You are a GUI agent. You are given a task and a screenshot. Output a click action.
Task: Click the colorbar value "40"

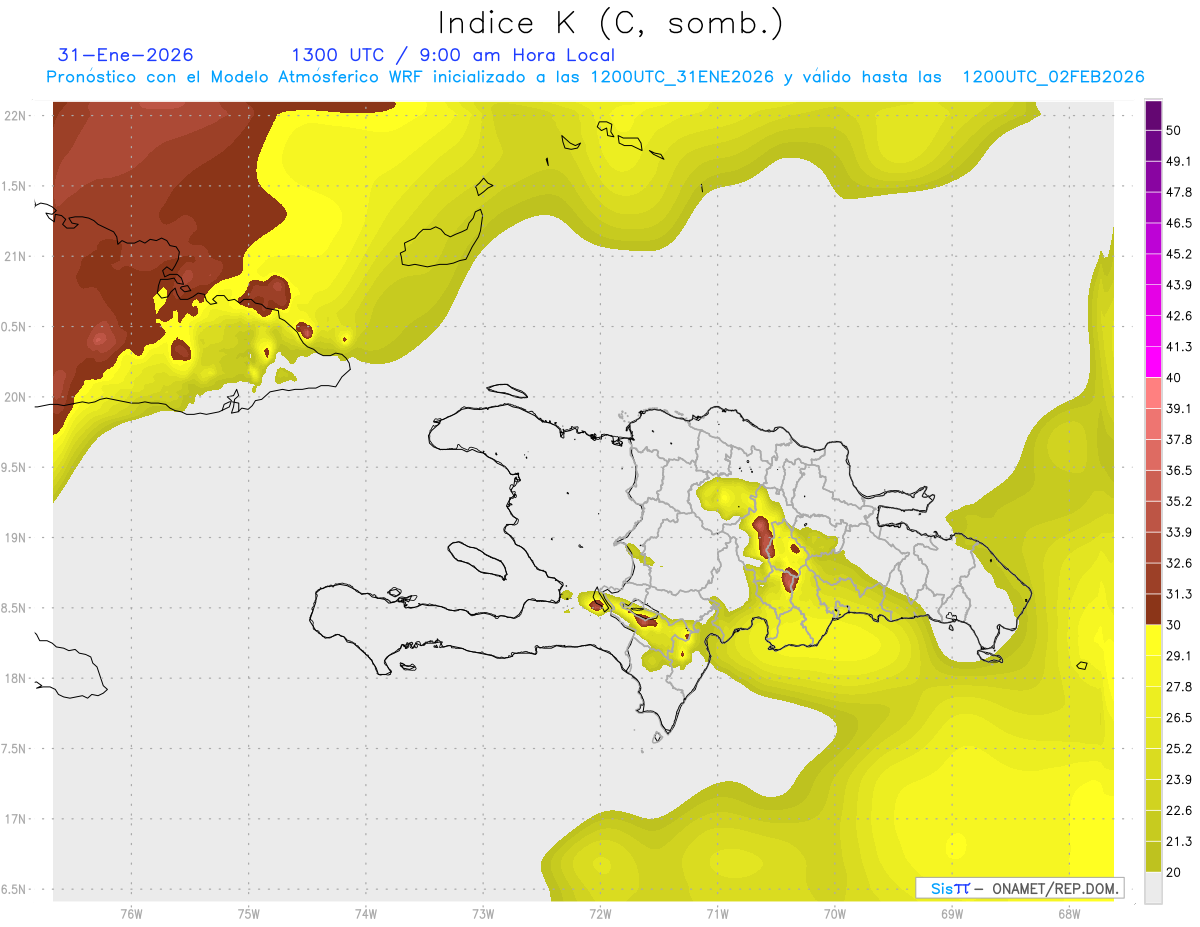pos(1175,378)
